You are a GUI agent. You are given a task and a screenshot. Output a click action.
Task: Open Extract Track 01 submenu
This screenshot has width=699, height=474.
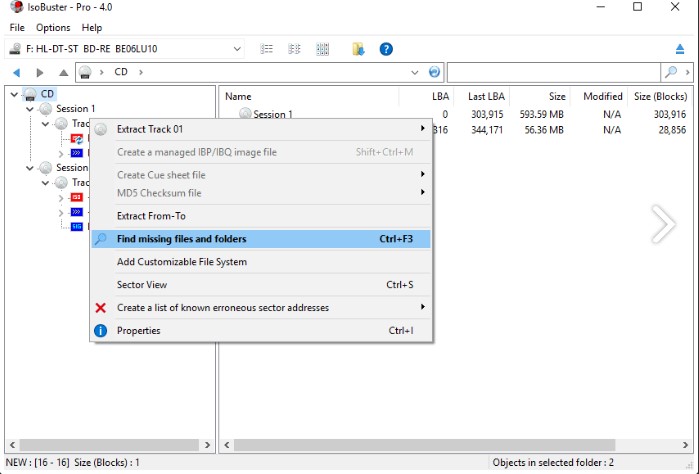(x=261, y=129)
